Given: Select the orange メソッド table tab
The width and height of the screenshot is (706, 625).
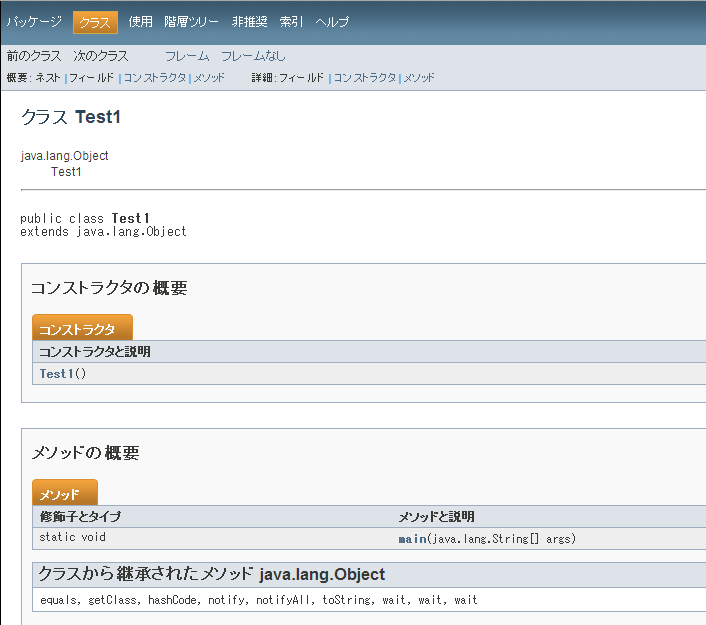Looking at the screenshot, I should pyautogui.click(x=60, y=494).
